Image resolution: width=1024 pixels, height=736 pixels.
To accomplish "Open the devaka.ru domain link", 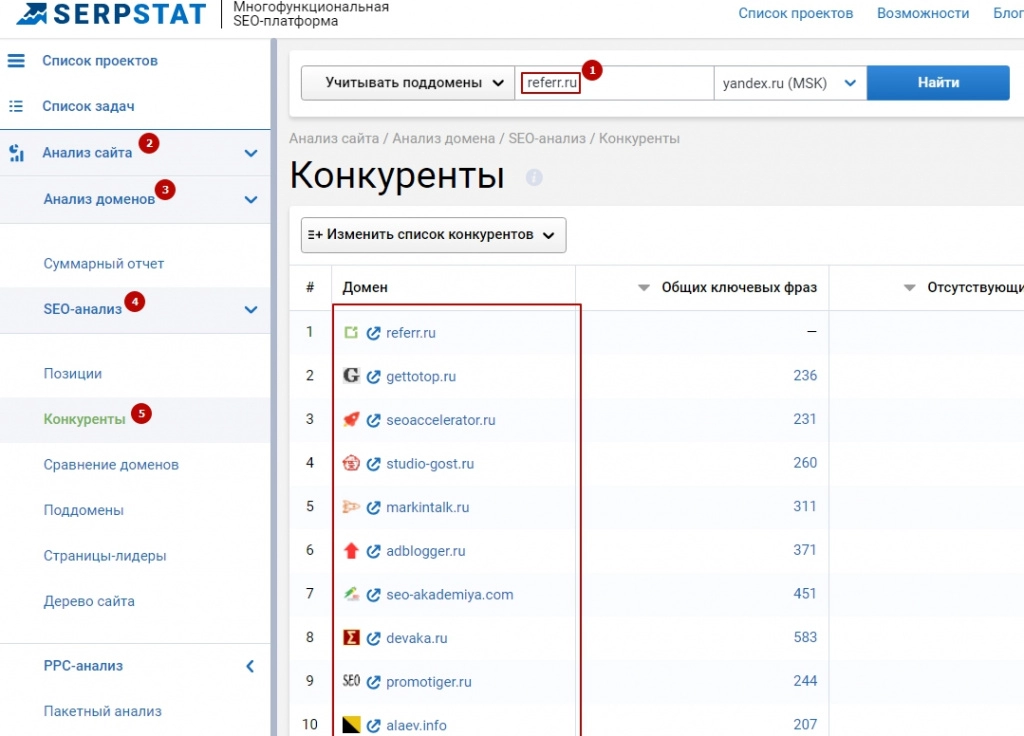I will coord(417,639).
